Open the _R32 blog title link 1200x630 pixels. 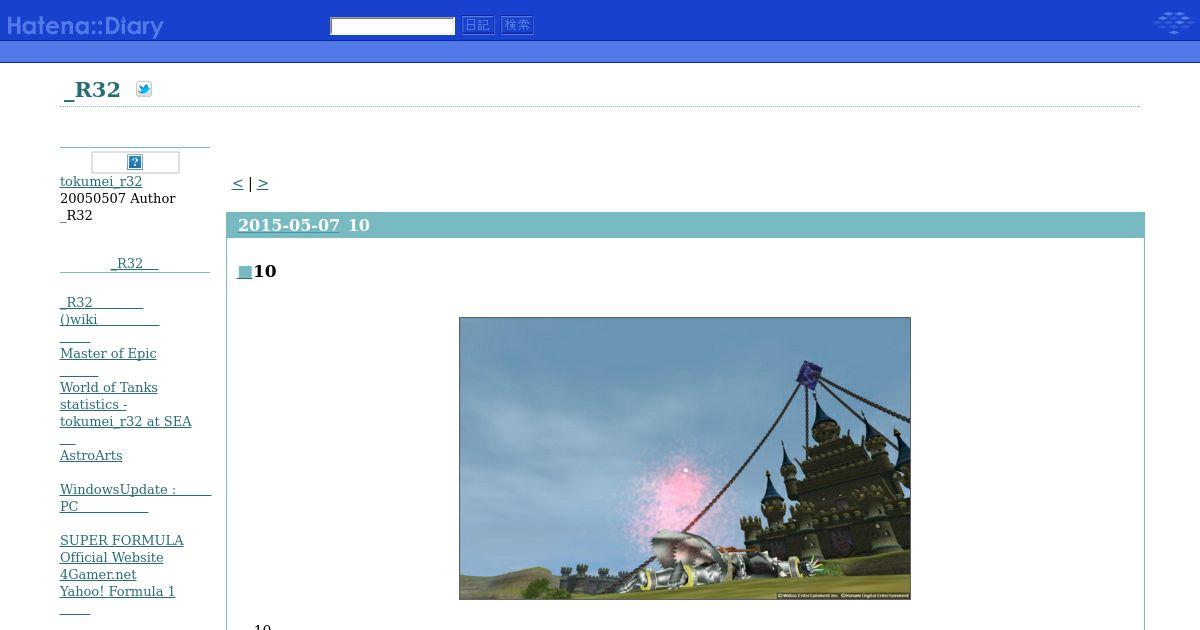[x=92, y=90]
